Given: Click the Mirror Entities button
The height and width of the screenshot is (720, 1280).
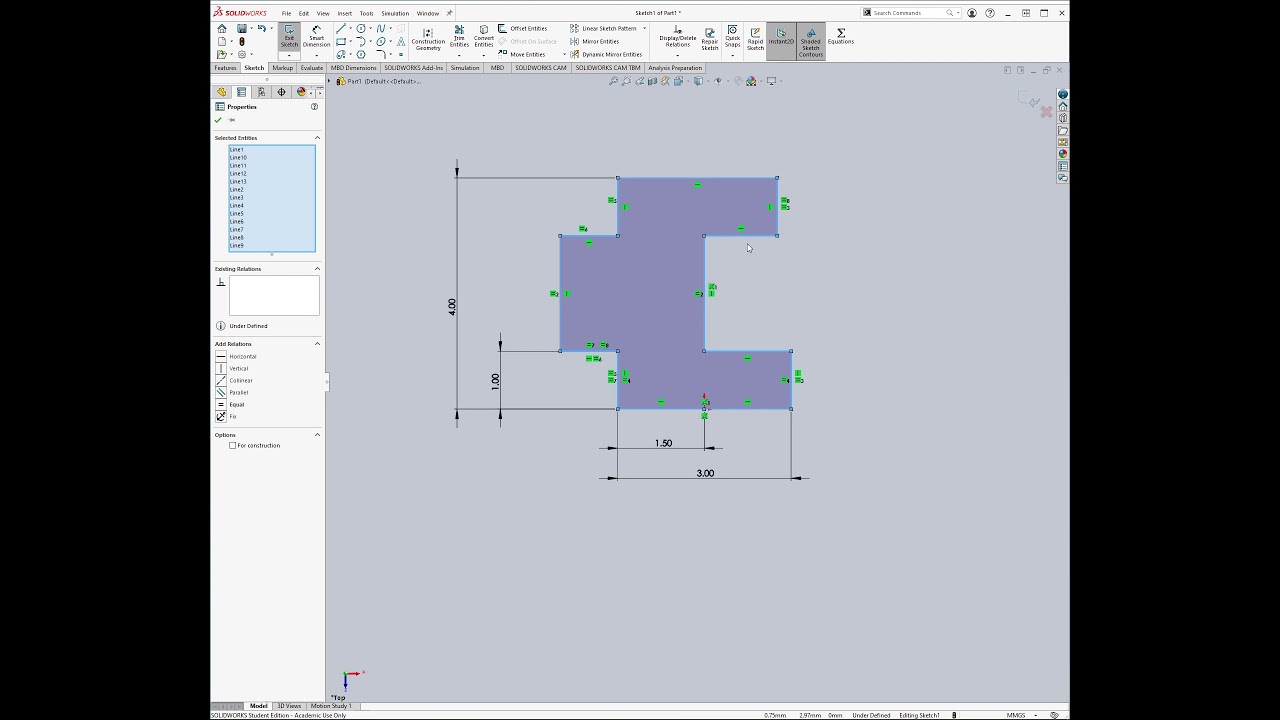Looking at the screenshot, I should pyautogui.click(x=594, y=42).
